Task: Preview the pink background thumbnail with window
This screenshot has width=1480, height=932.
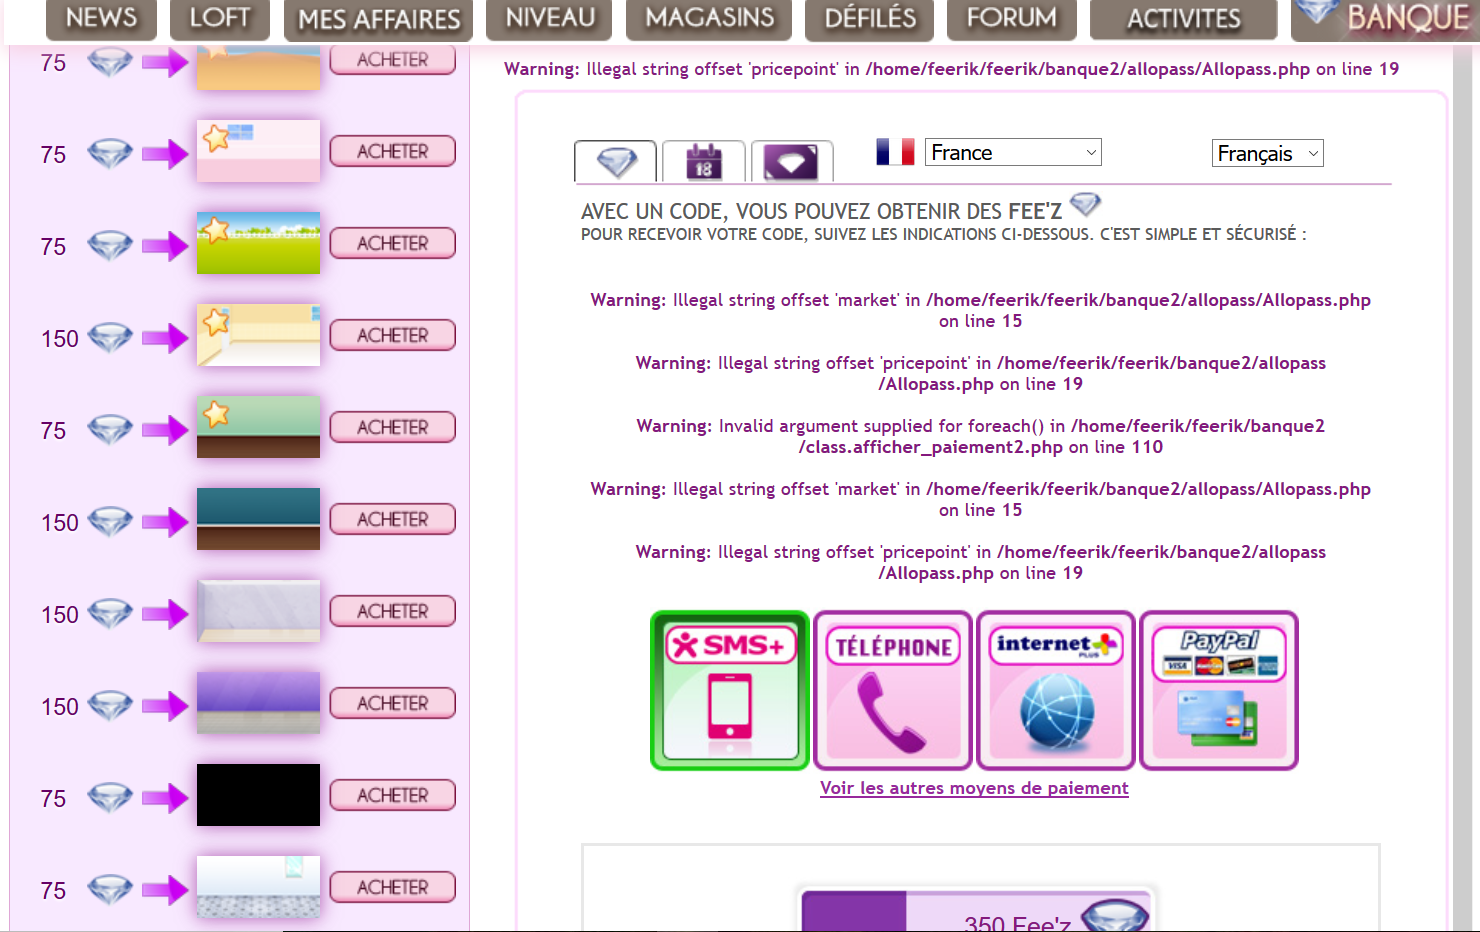Action: click(x=258, y=151)
